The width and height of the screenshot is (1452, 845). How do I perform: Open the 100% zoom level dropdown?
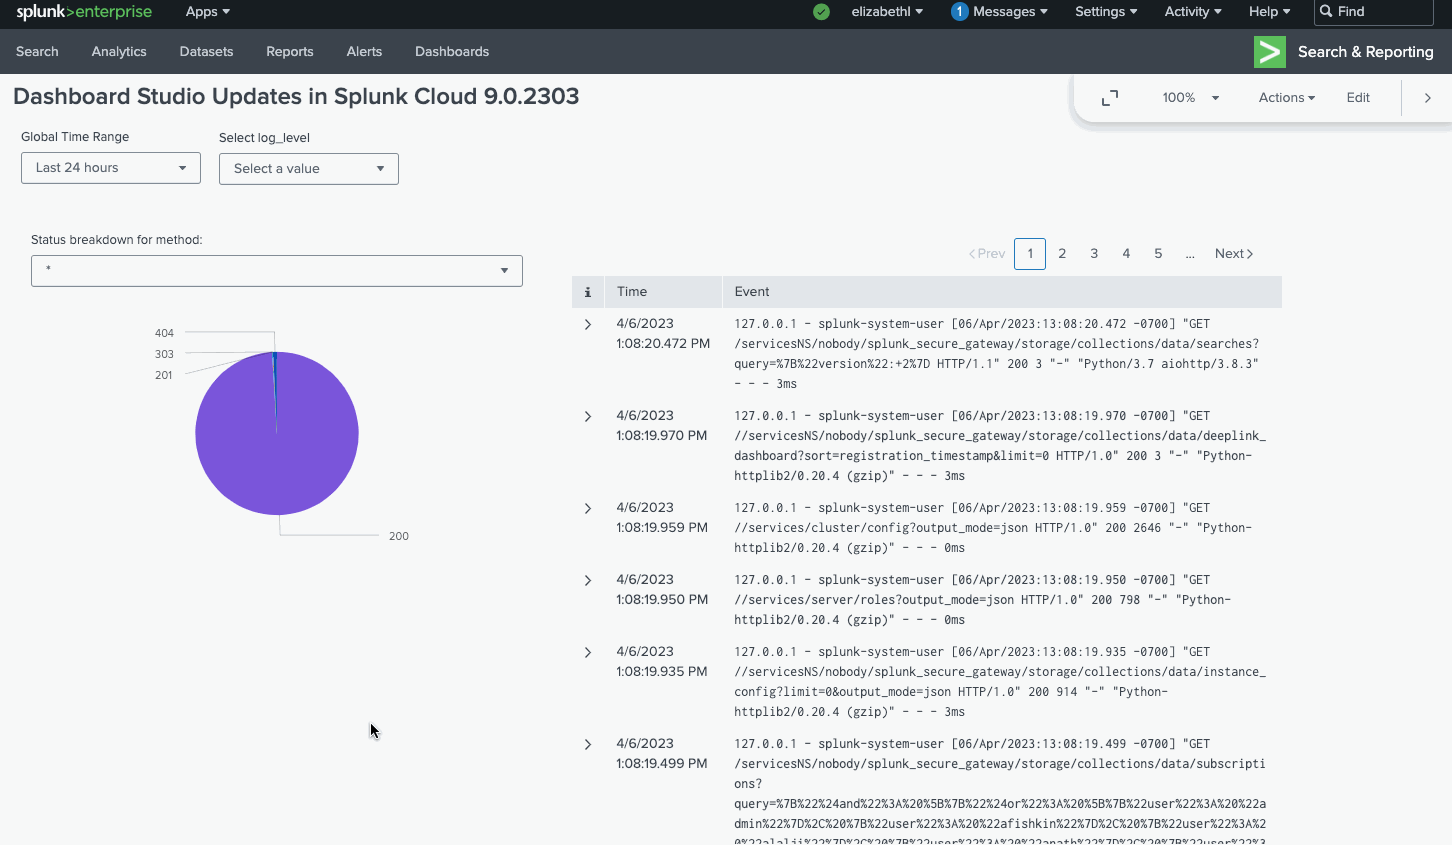[x=1190, y=98]
